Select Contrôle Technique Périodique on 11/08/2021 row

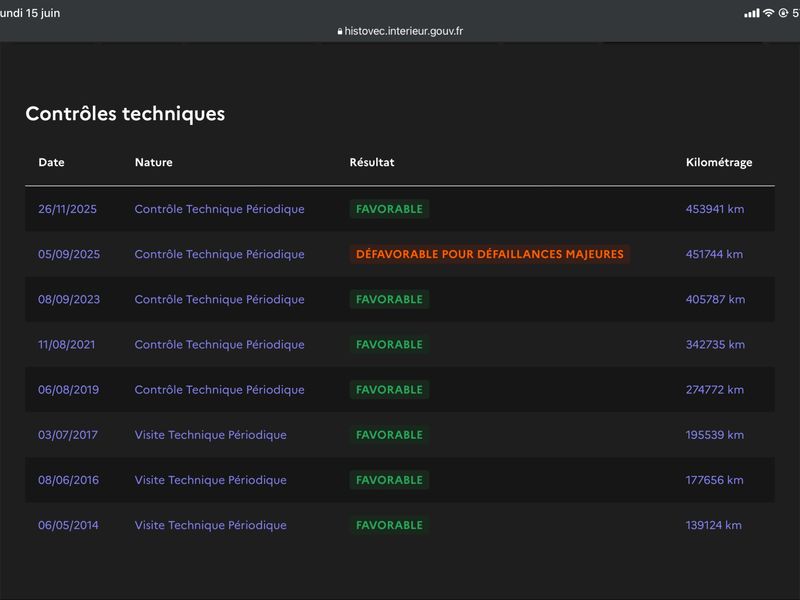click(219, 345)
